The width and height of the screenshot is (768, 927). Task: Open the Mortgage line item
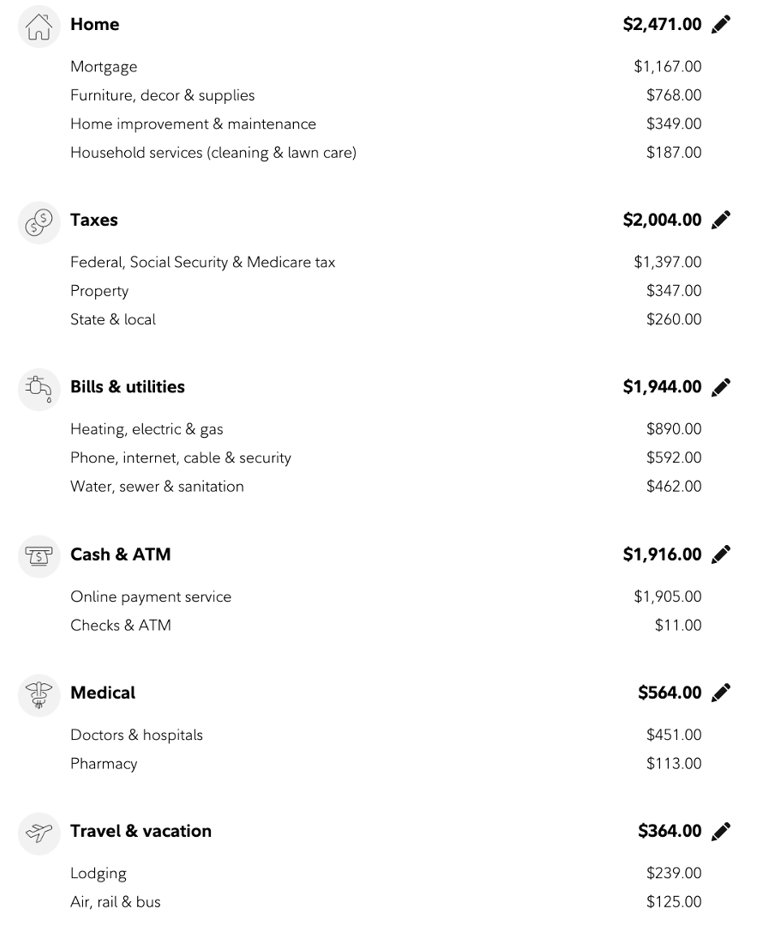386,66
